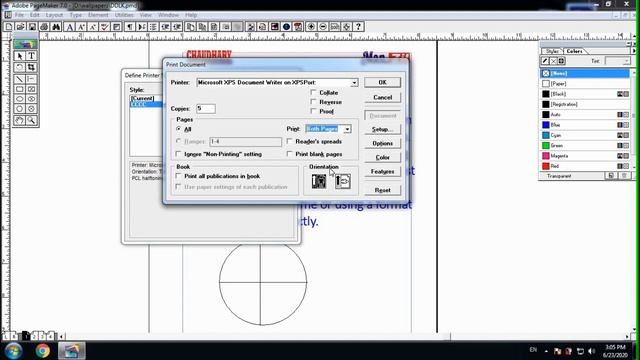Select the diagonal Line tool
640x360 pixels.
pos(20,79)
